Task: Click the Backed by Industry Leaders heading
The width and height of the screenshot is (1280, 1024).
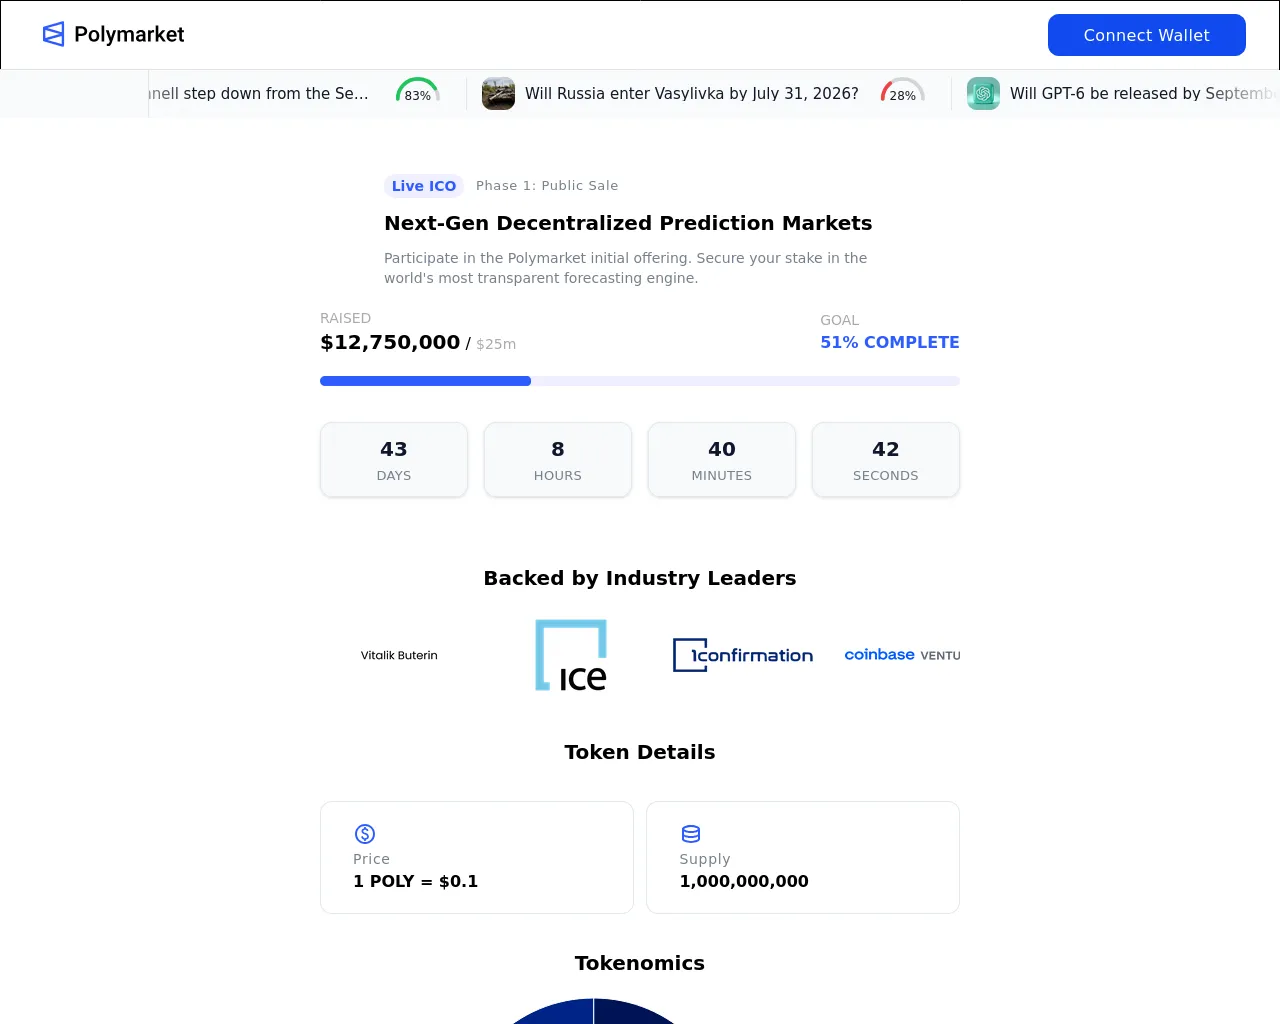Action: tap(640, 578)
